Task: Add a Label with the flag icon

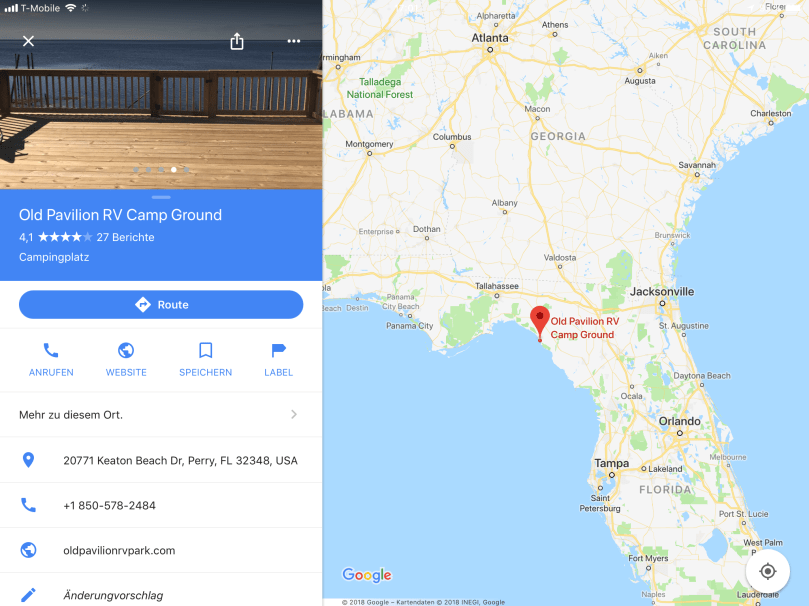Action: click(278, 350)
